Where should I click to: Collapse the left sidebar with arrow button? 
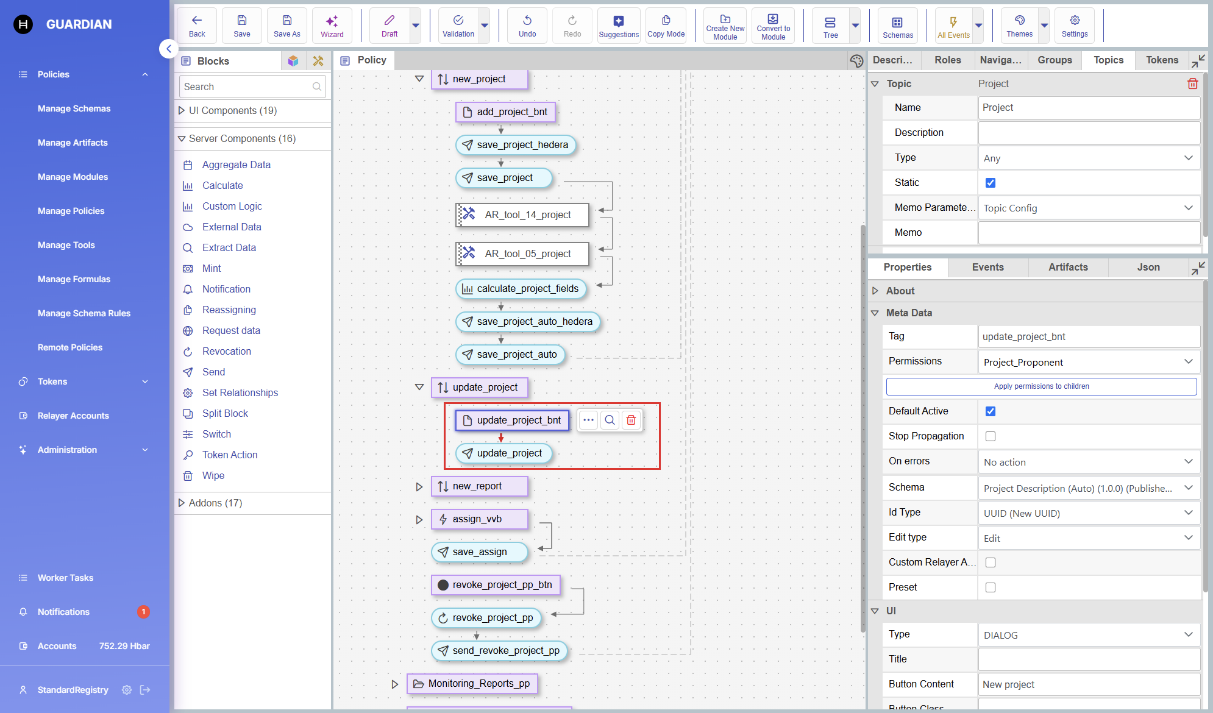(168, 48)
